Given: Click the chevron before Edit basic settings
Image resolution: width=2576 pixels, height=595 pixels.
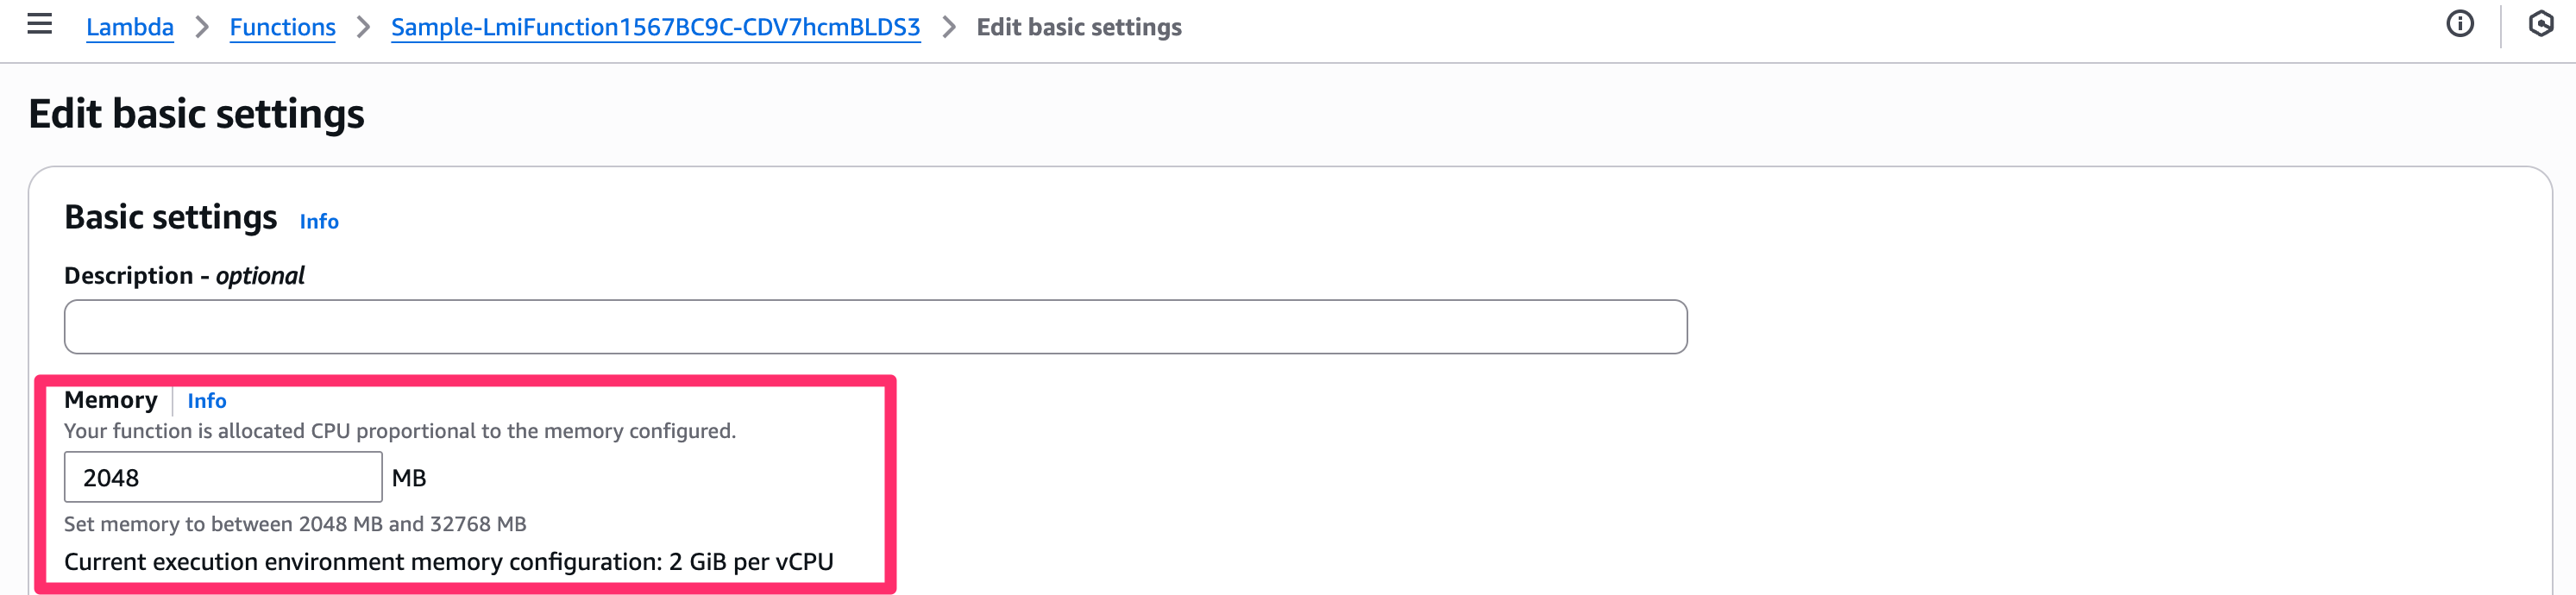Looking at the screenshot, I should click(x=949, y=27).
